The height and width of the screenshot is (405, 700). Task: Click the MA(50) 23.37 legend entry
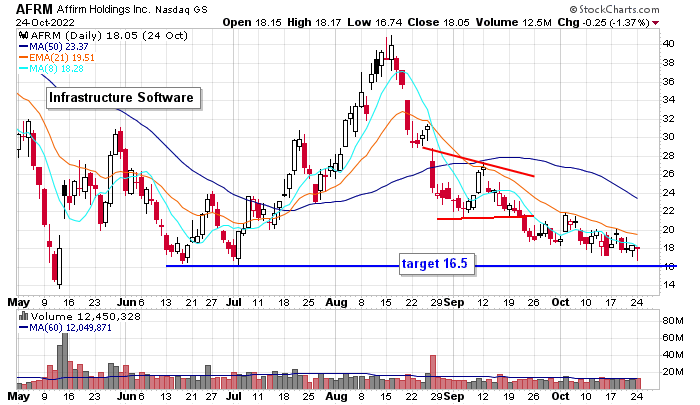click(54, 46)
